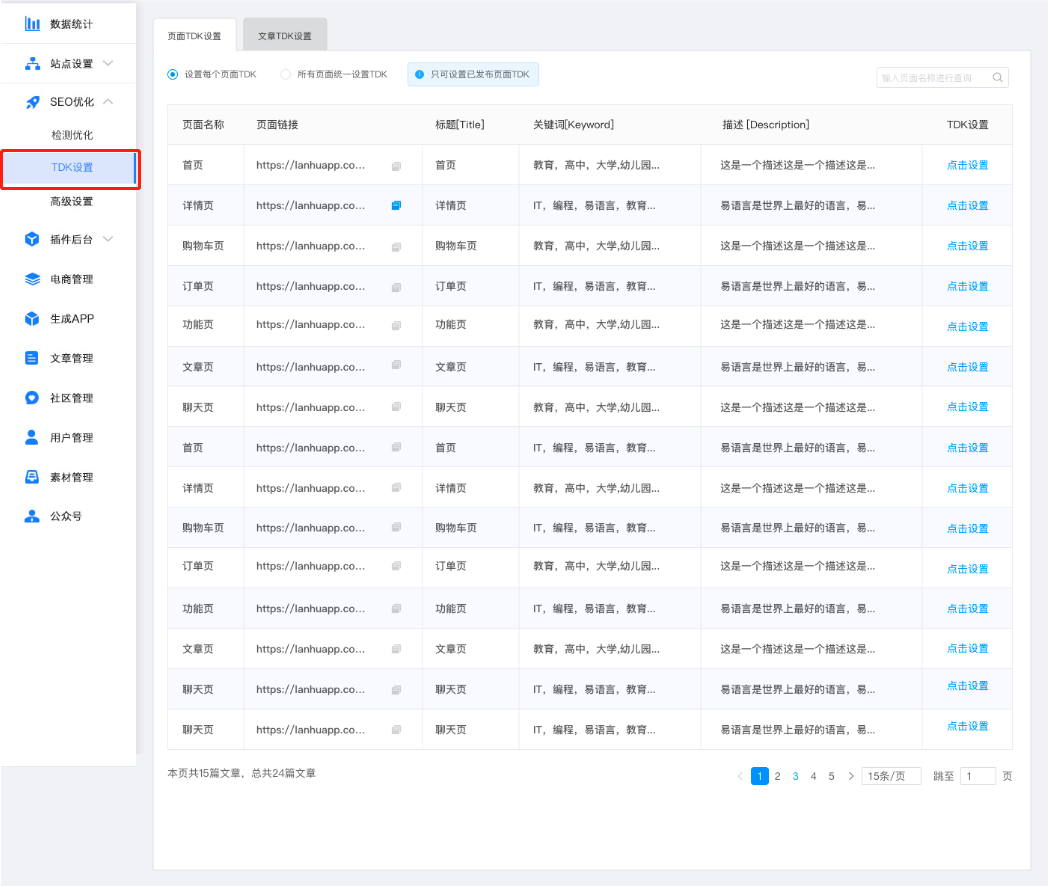Click the 文章管理 document icon

(x=32, y=358)
